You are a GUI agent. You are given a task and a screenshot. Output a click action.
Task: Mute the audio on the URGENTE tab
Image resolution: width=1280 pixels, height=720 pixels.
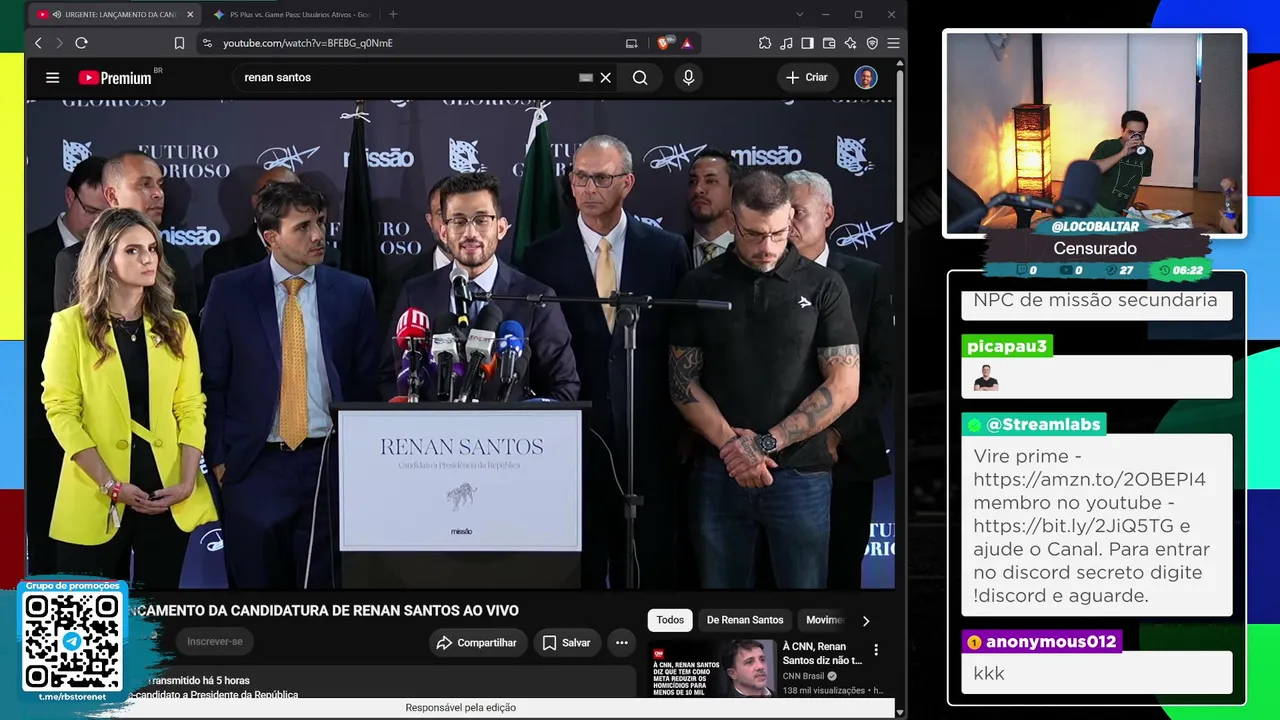(56, 14)
